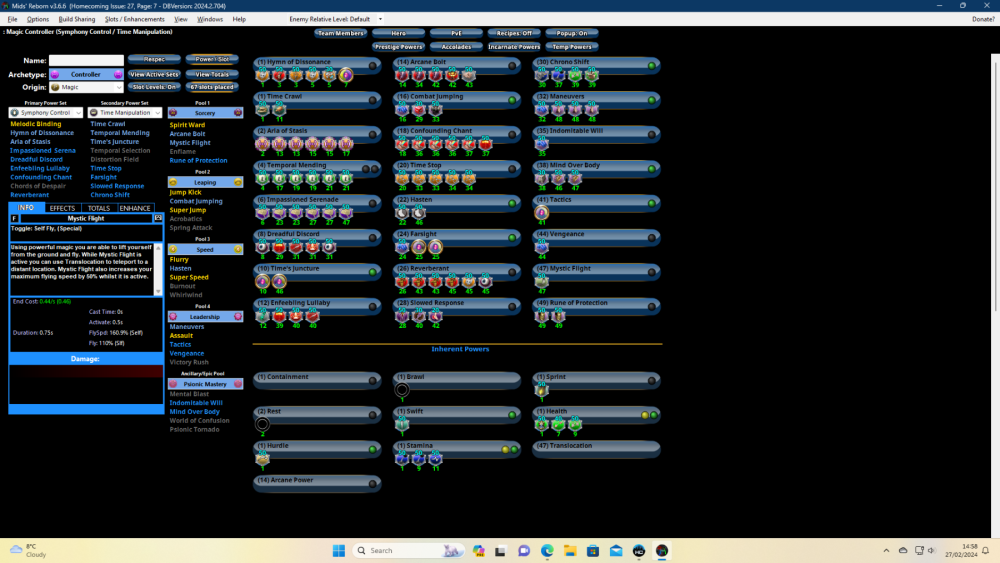Toggle the Tactics power indicator
The image size is (1000, 563).
pyautogui.click(x=652, y=203)
